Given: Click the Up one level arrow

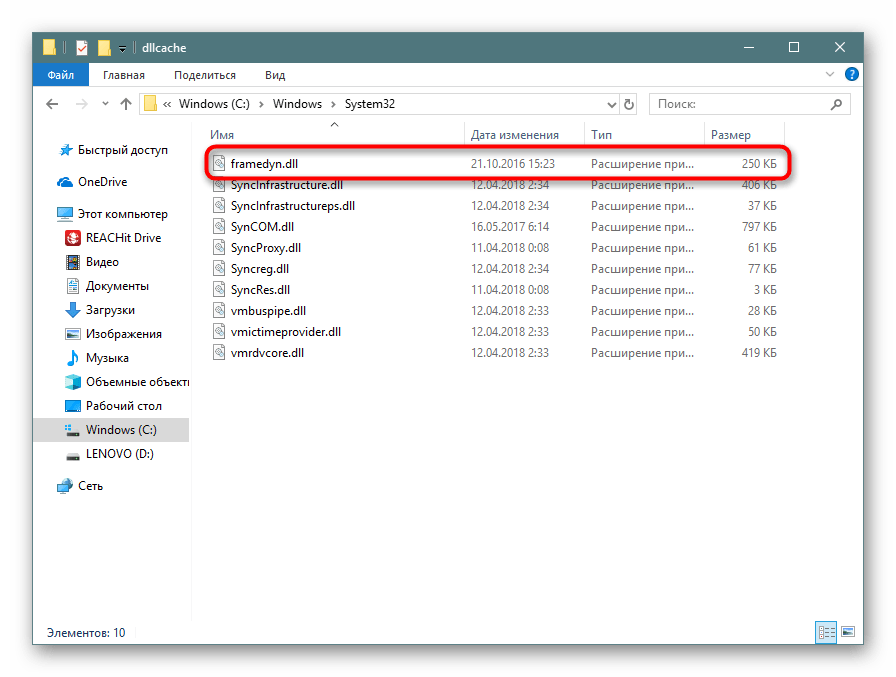Looking at the screenshot, I should 126,104.
